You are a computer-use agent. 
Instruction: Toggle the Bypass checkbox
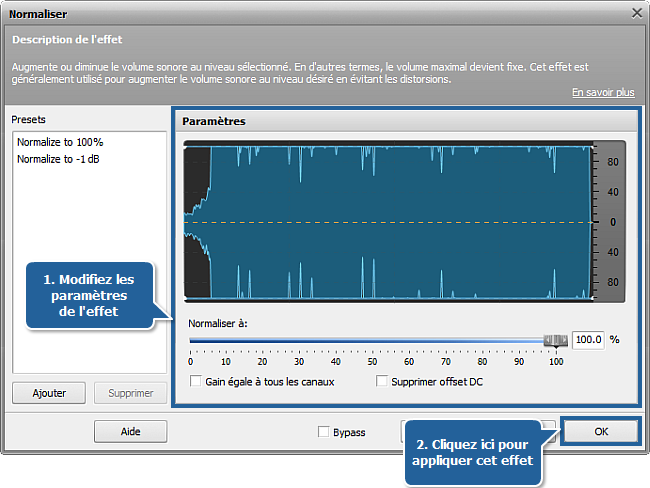[323, 432]
